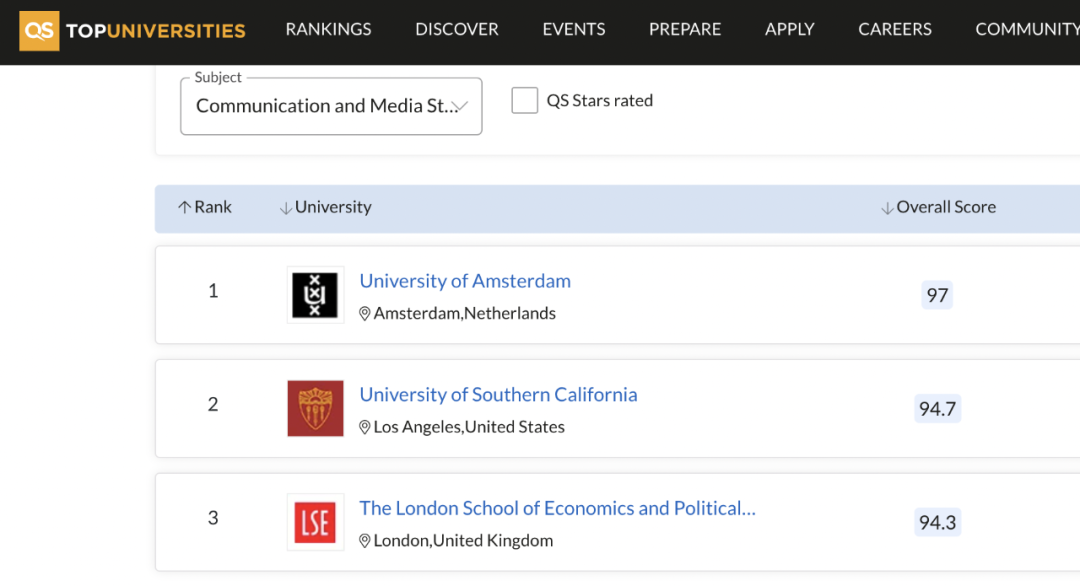Enable the QS Stars rated checkbox
Image resolution: width=1080 pixels, height=586 pixels.
tap(525, 101)
